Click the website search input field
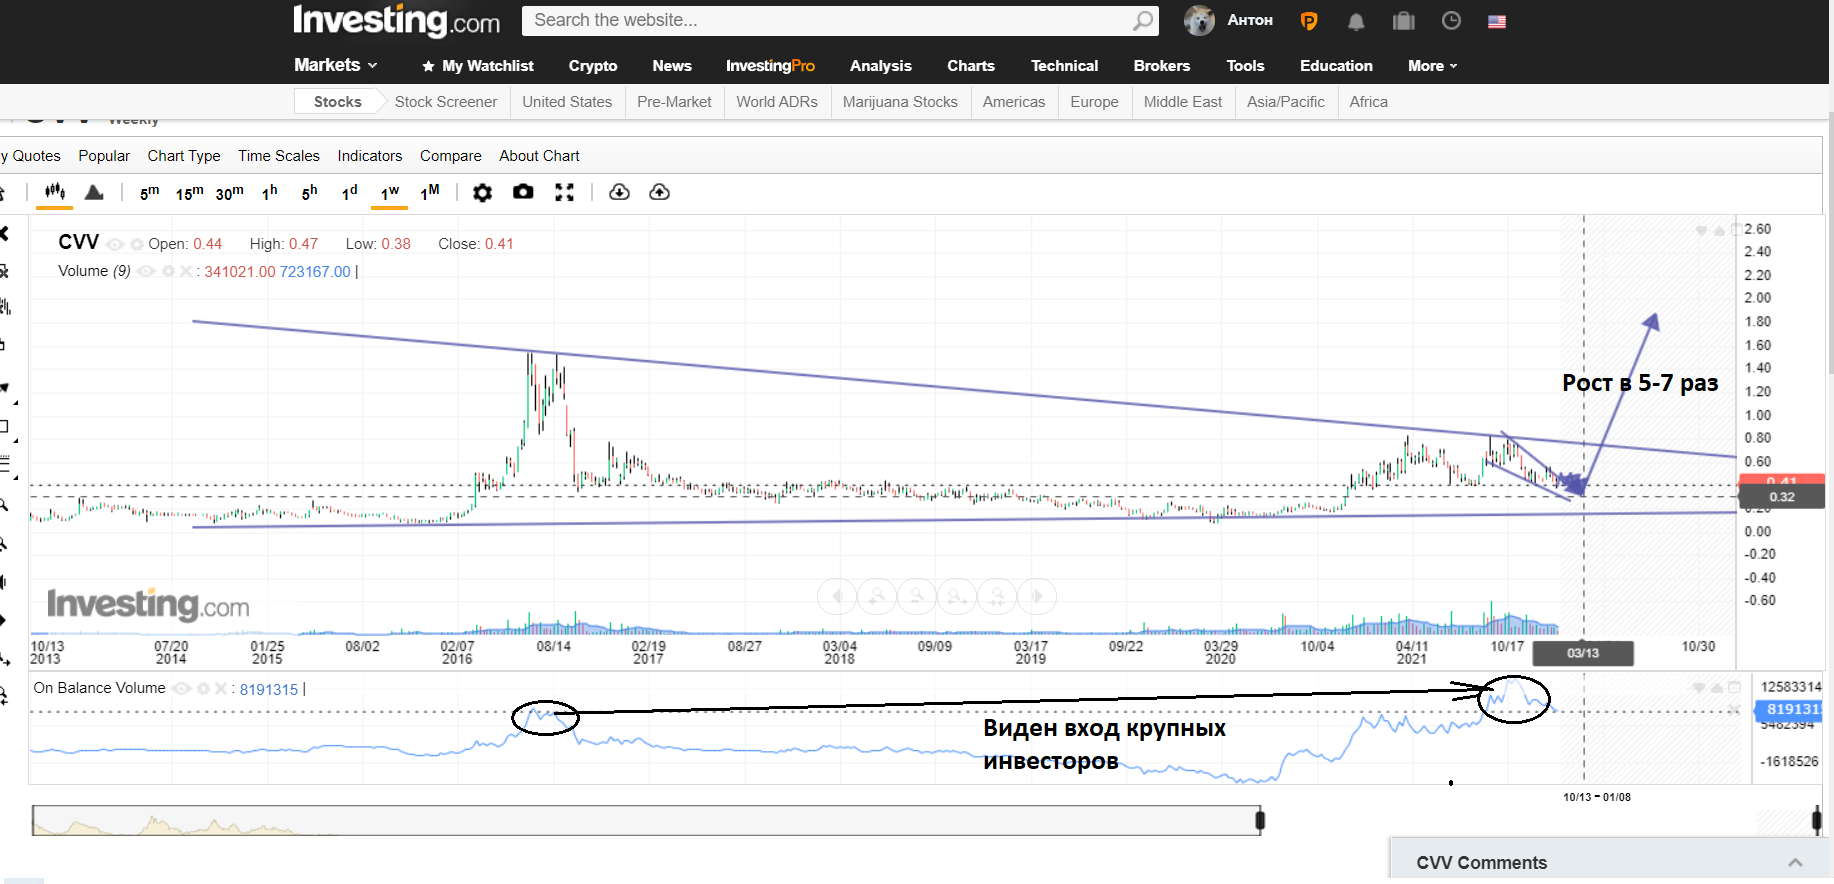The image size is (1834, 884). (830, 20)
